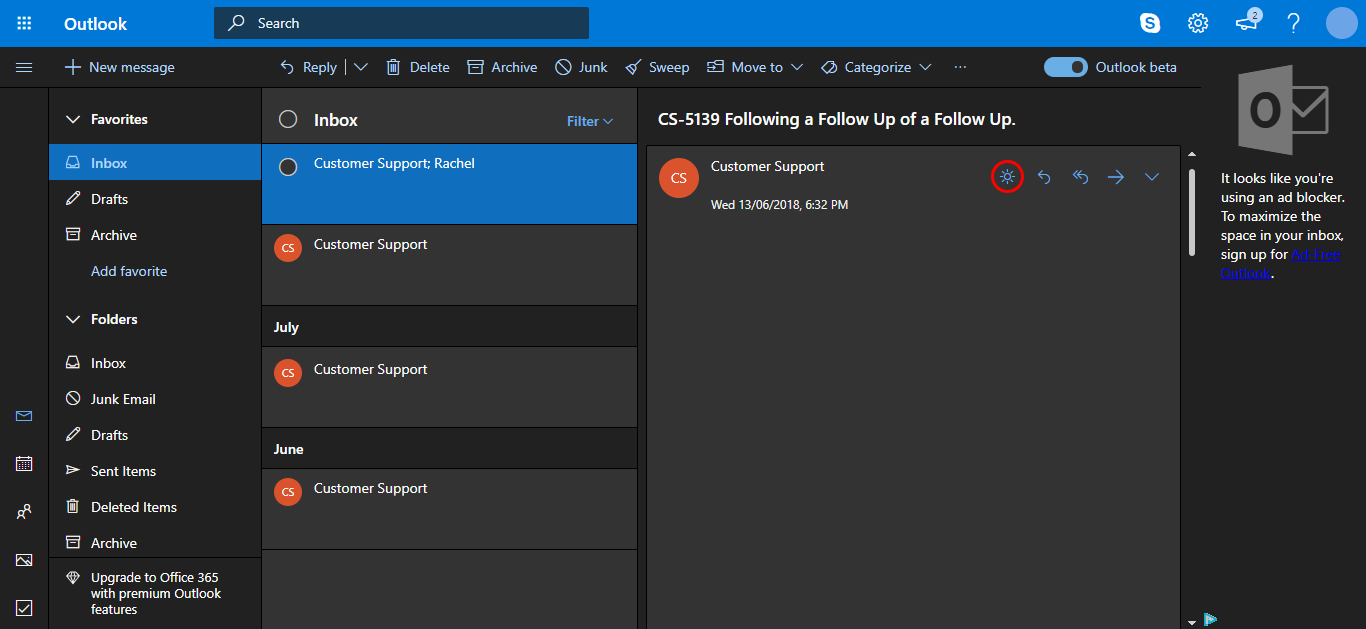Open Customer Support email under July
The width and height of the screenshot is (1366, 629).
[449, 387]
